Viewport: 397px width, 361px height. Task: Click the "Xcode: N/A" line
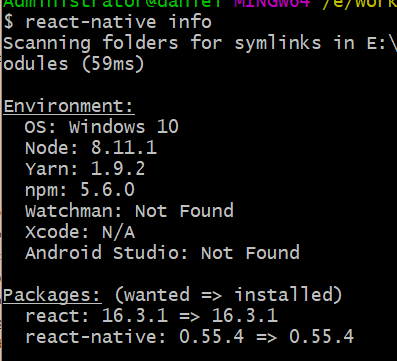(x=80, y=232)
